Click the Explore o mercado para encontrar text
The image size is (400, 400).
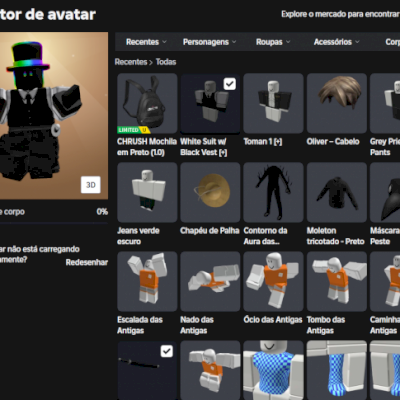(x=340, y=14)
